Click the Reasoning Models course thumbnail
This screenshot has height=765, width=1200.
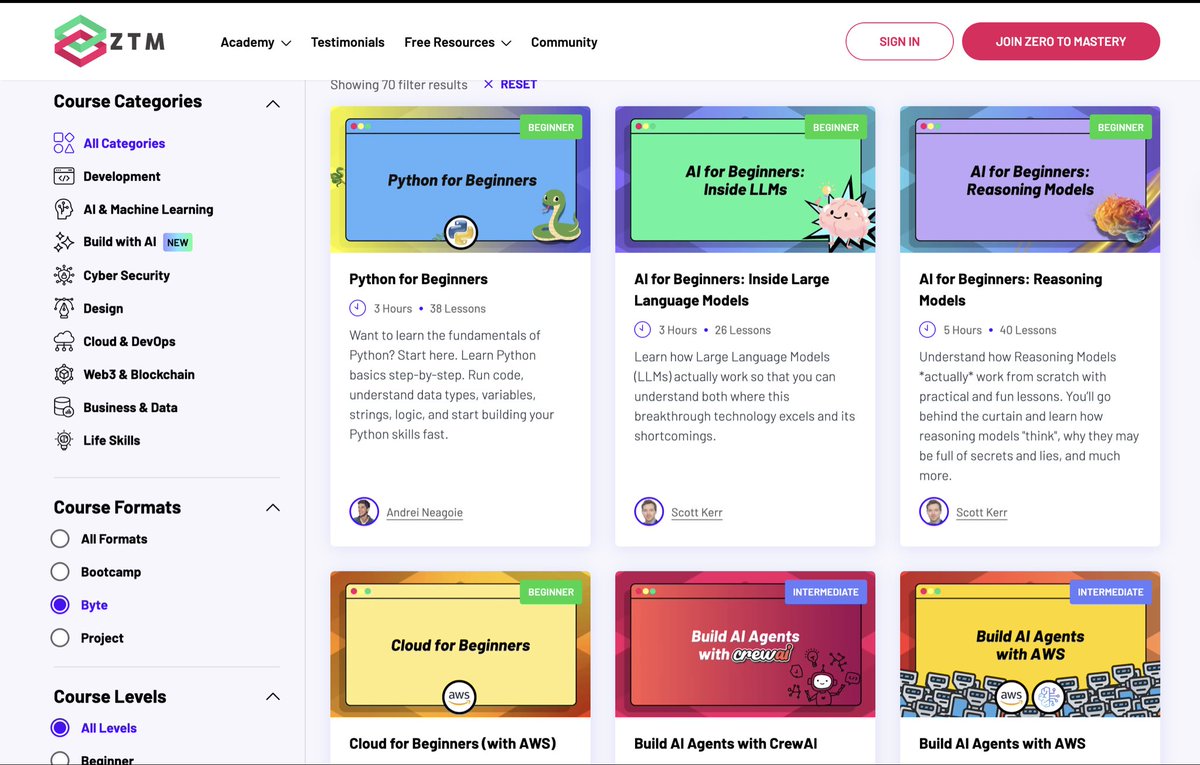click(1030, 180)
